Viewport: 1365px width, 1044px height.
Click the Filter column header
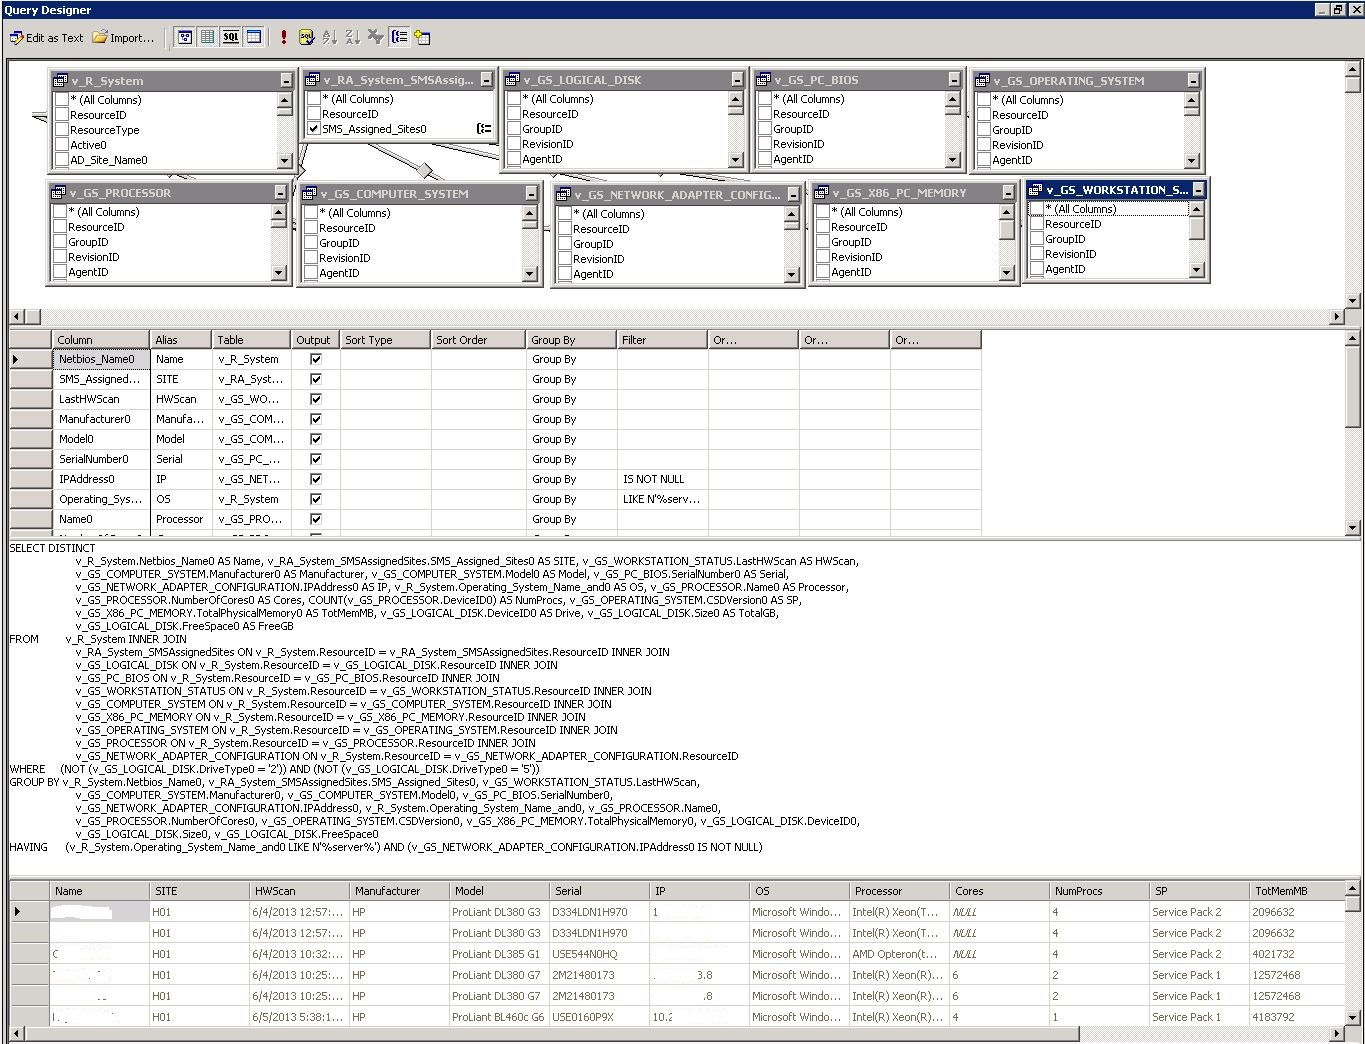coord(662,340)
